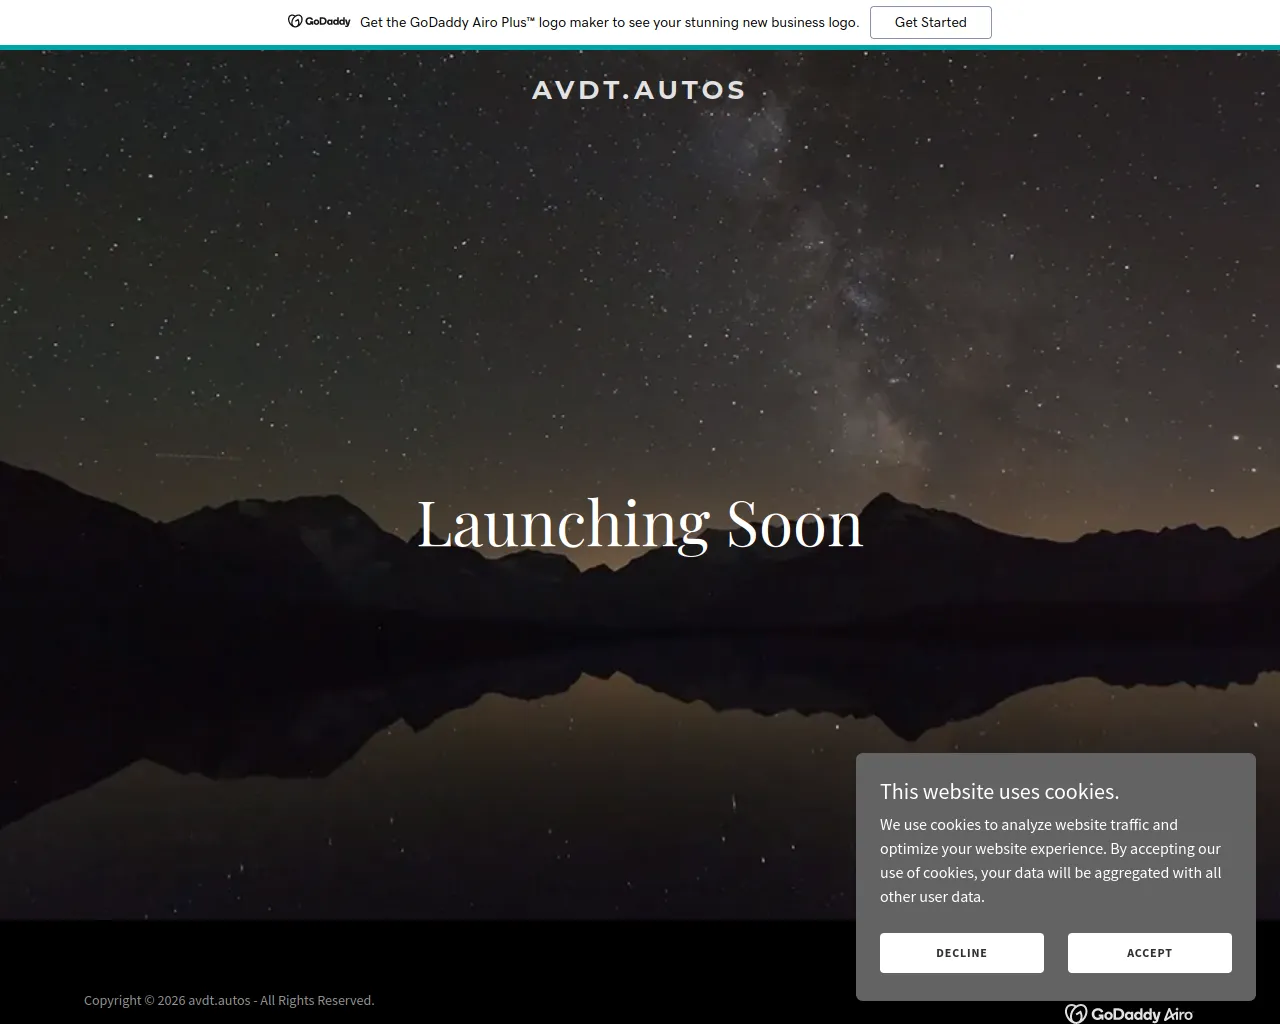1280x1024 pixels.
Task: Click the GoDaddy logo in top banner
Action: [319, 21]
